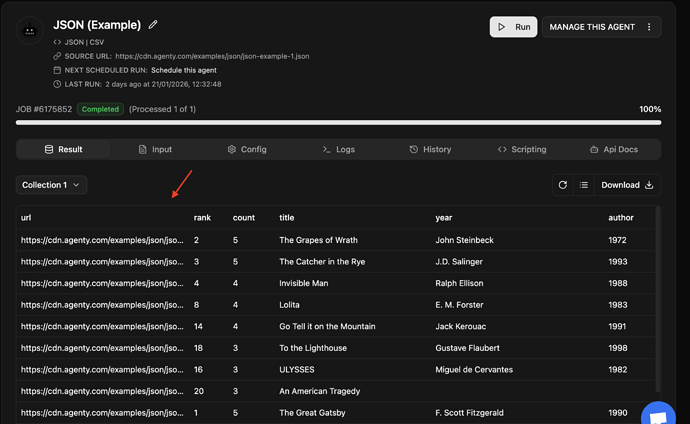Click the robot agent avatar icon
The width and height of the screenshot is (690, 424).
pyautogui.click(x=30, y=30)
